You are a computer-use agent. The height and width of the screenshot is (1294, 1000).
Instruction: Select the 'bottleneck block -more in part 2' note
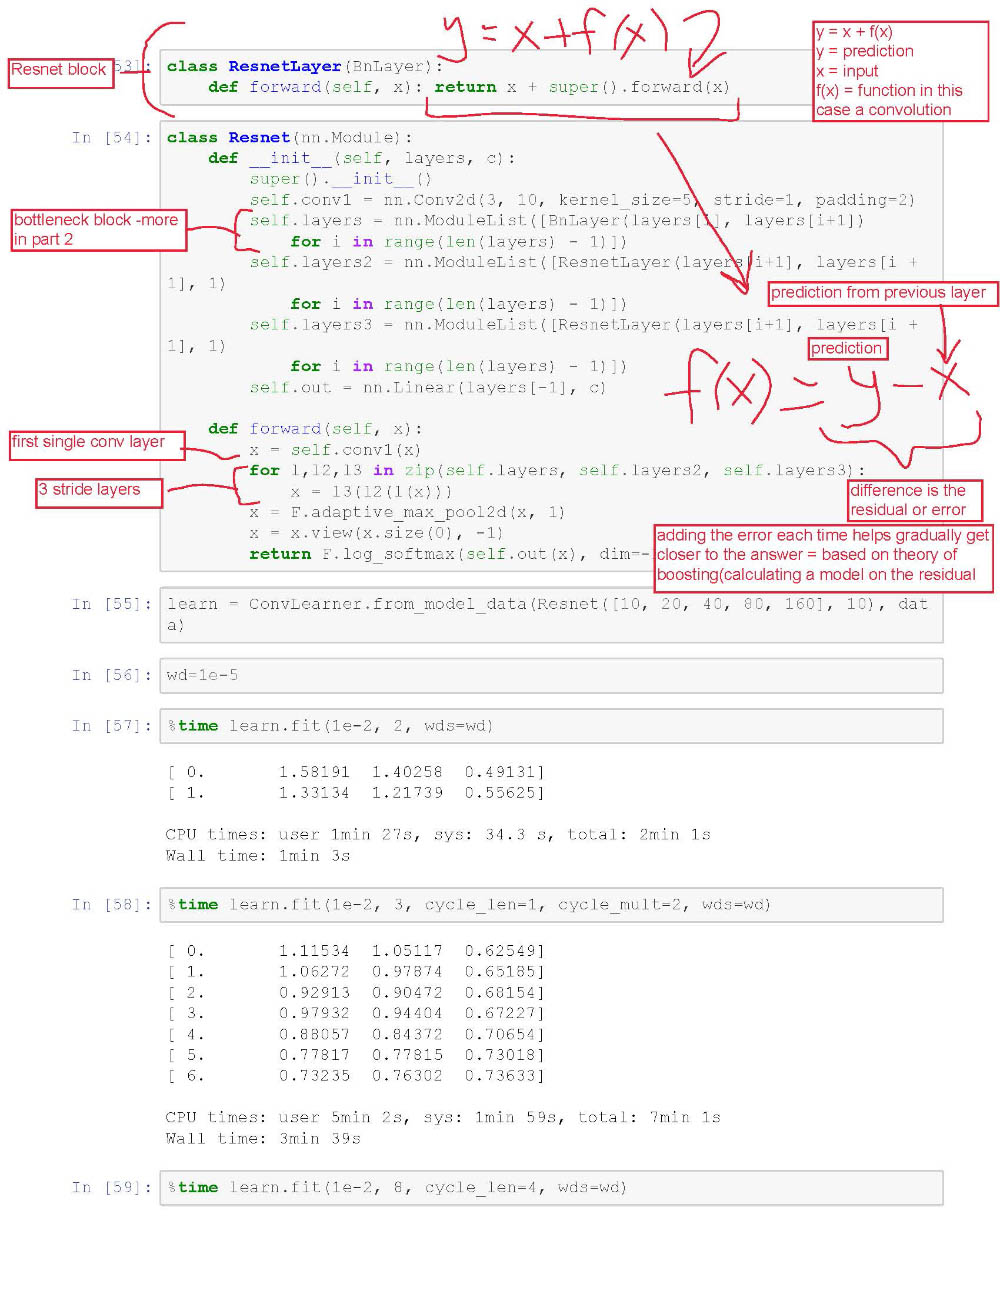coord(99,230)
